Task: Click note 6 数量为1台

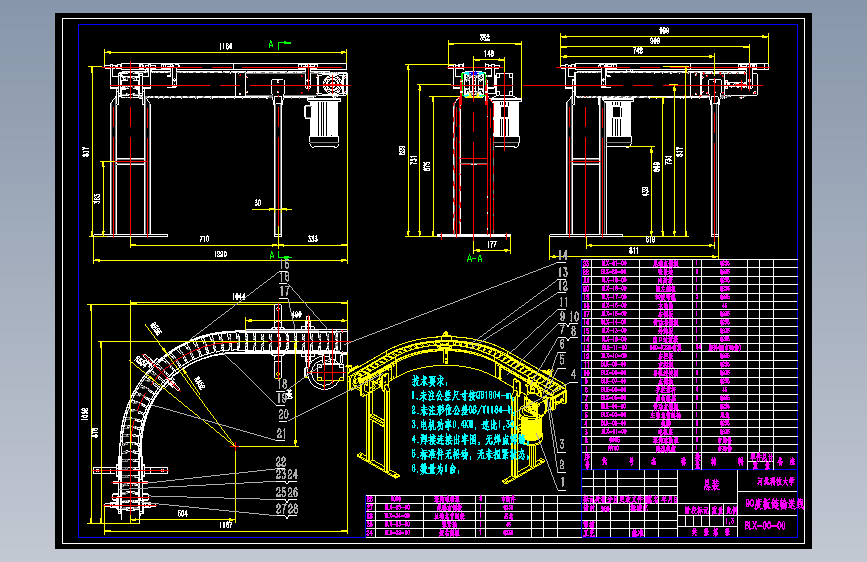Action: [436, 469]
